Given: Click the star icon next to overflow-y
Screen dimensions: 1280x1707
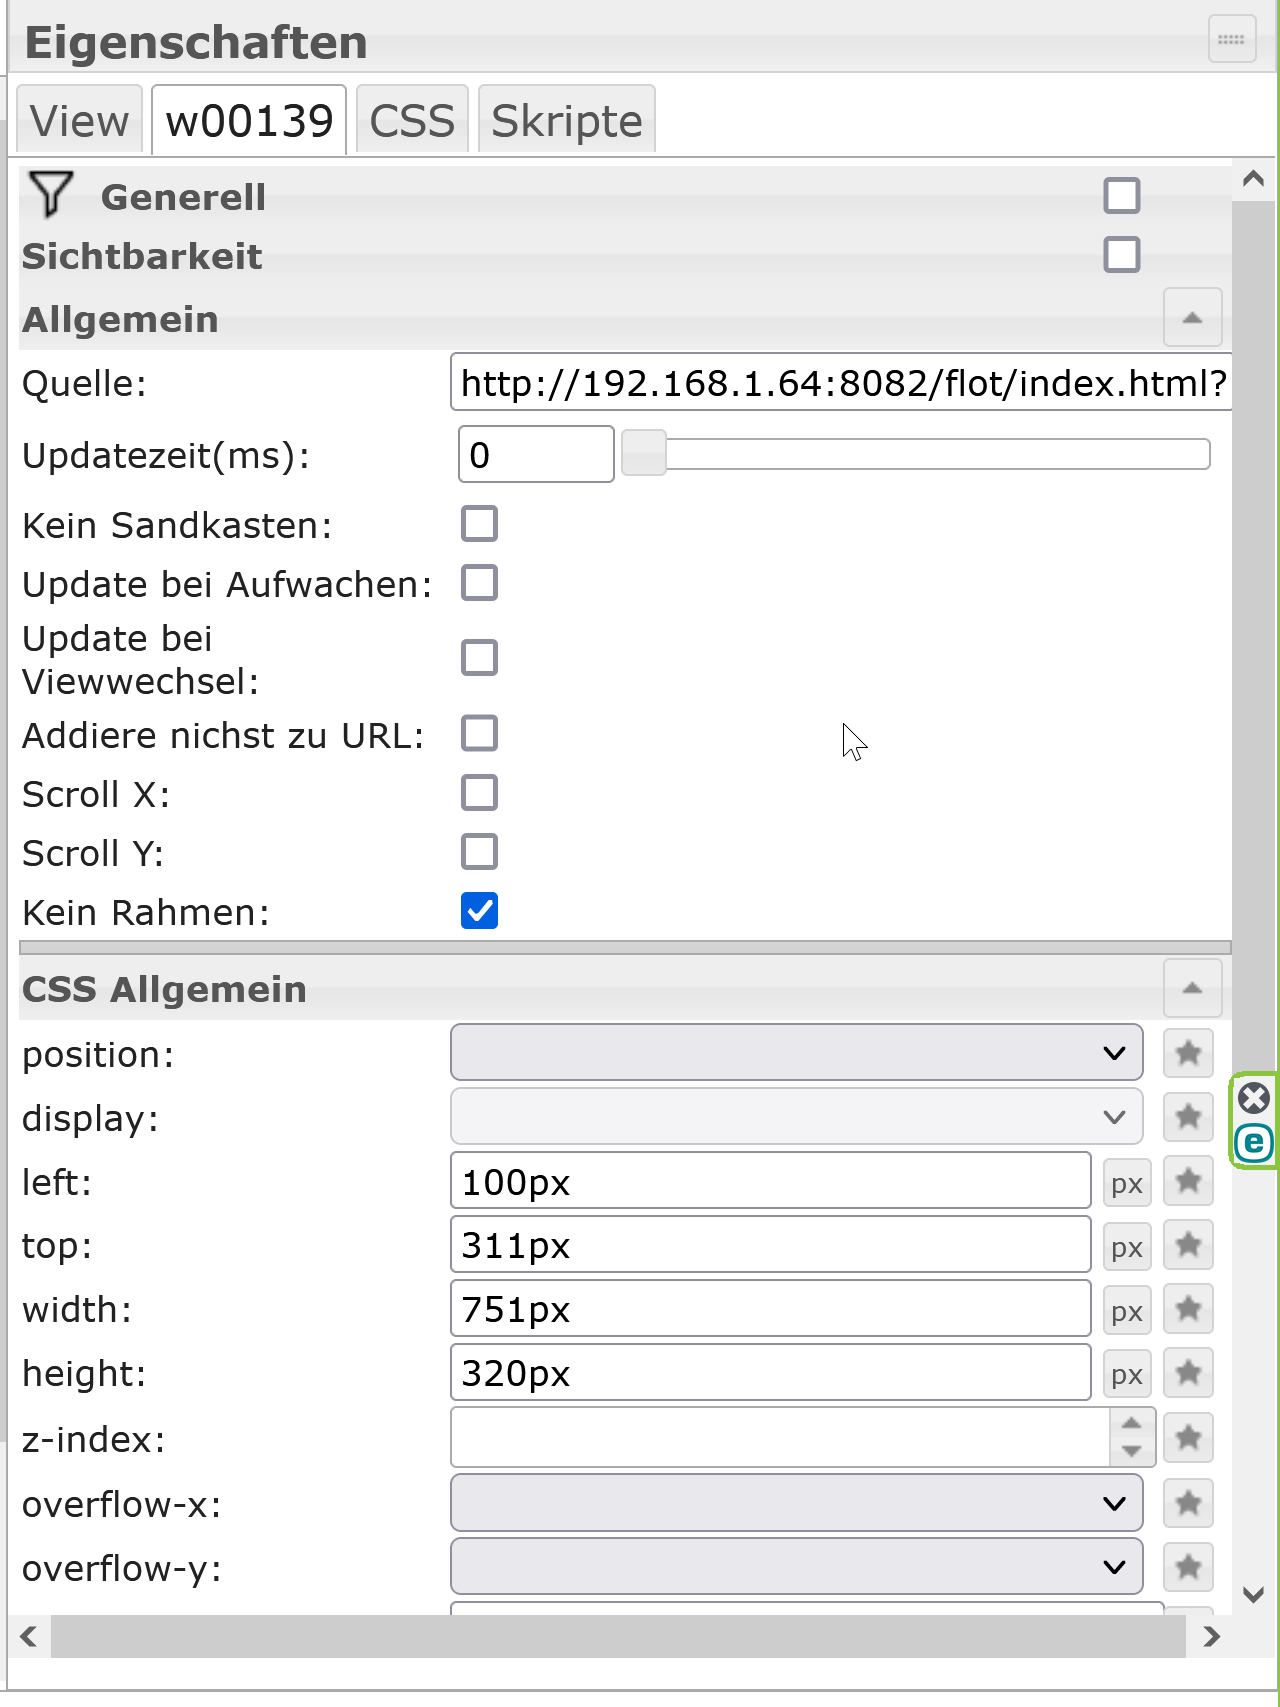Looking at the screenshot, I should pyautogui.click(x=1188, y=1567).
